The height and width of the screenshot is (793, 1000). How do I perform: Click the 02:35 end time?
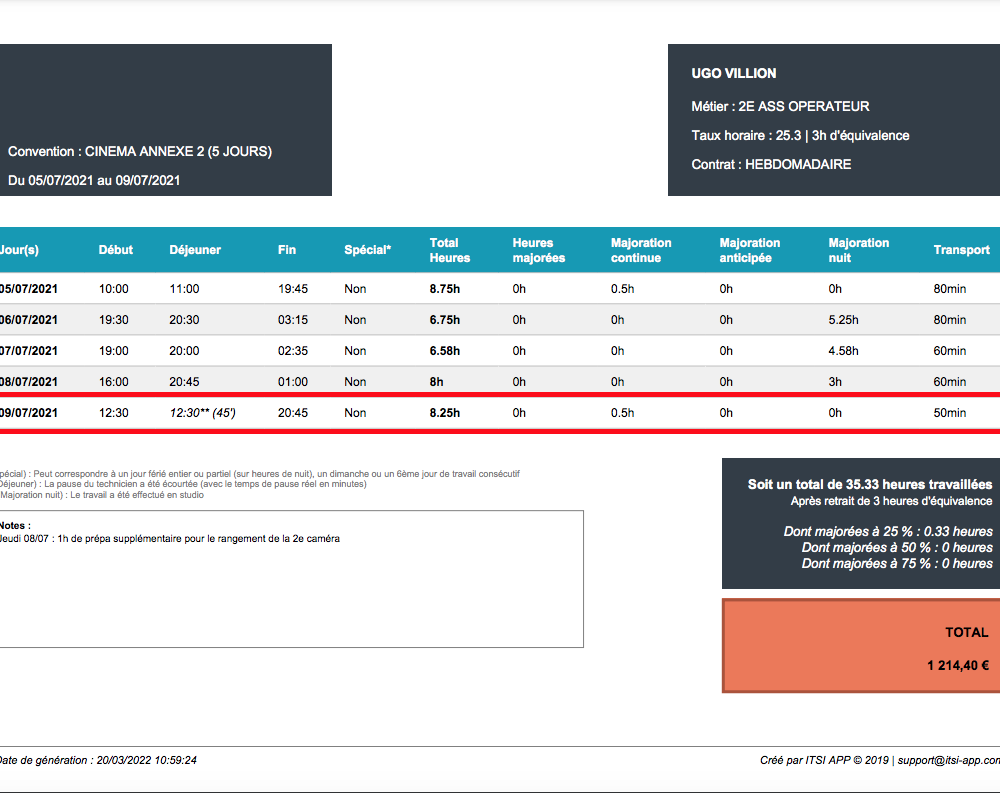point(293,351)
